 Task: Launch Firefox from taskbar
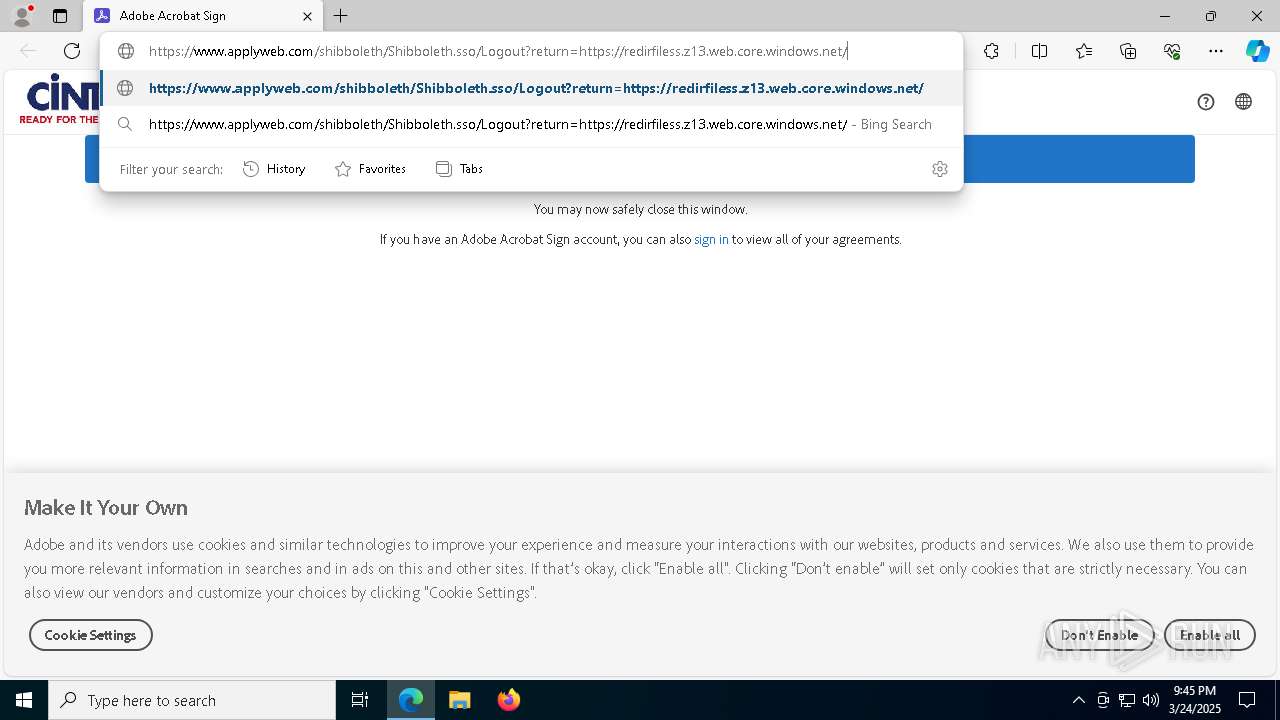point(509,700)
